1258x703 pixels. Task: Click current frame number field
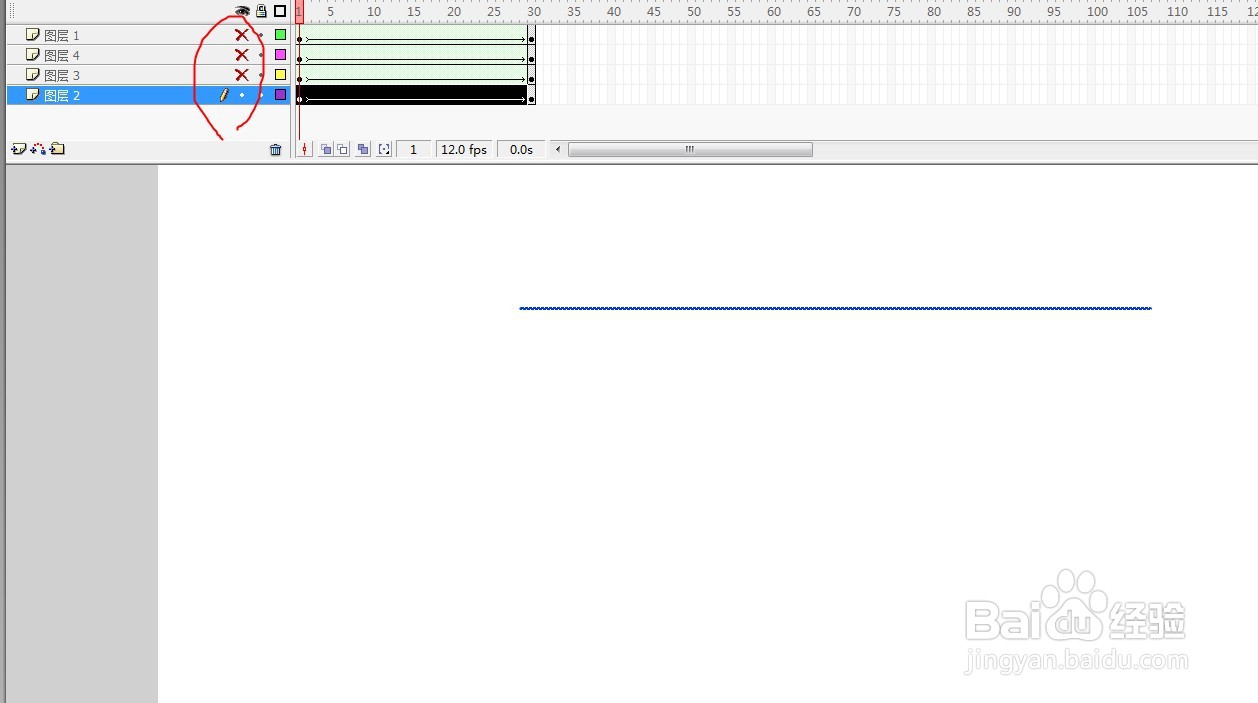click(414, 149)
